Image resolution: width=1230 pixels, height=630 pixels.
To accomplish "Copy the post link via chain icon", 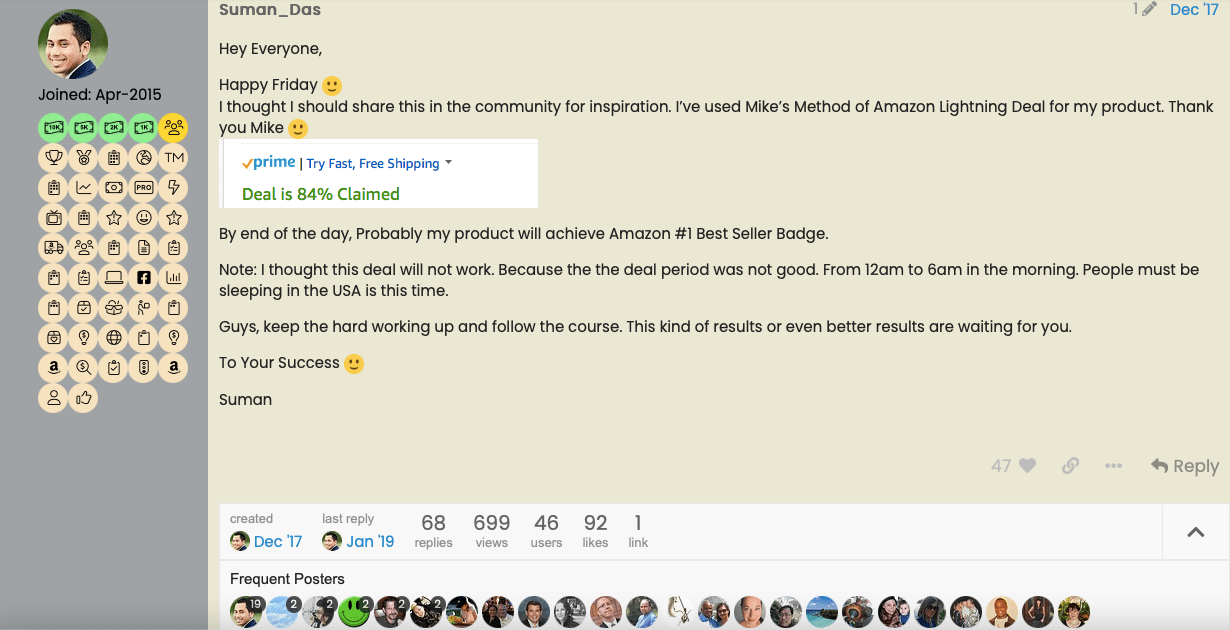I will point(1070,465).
